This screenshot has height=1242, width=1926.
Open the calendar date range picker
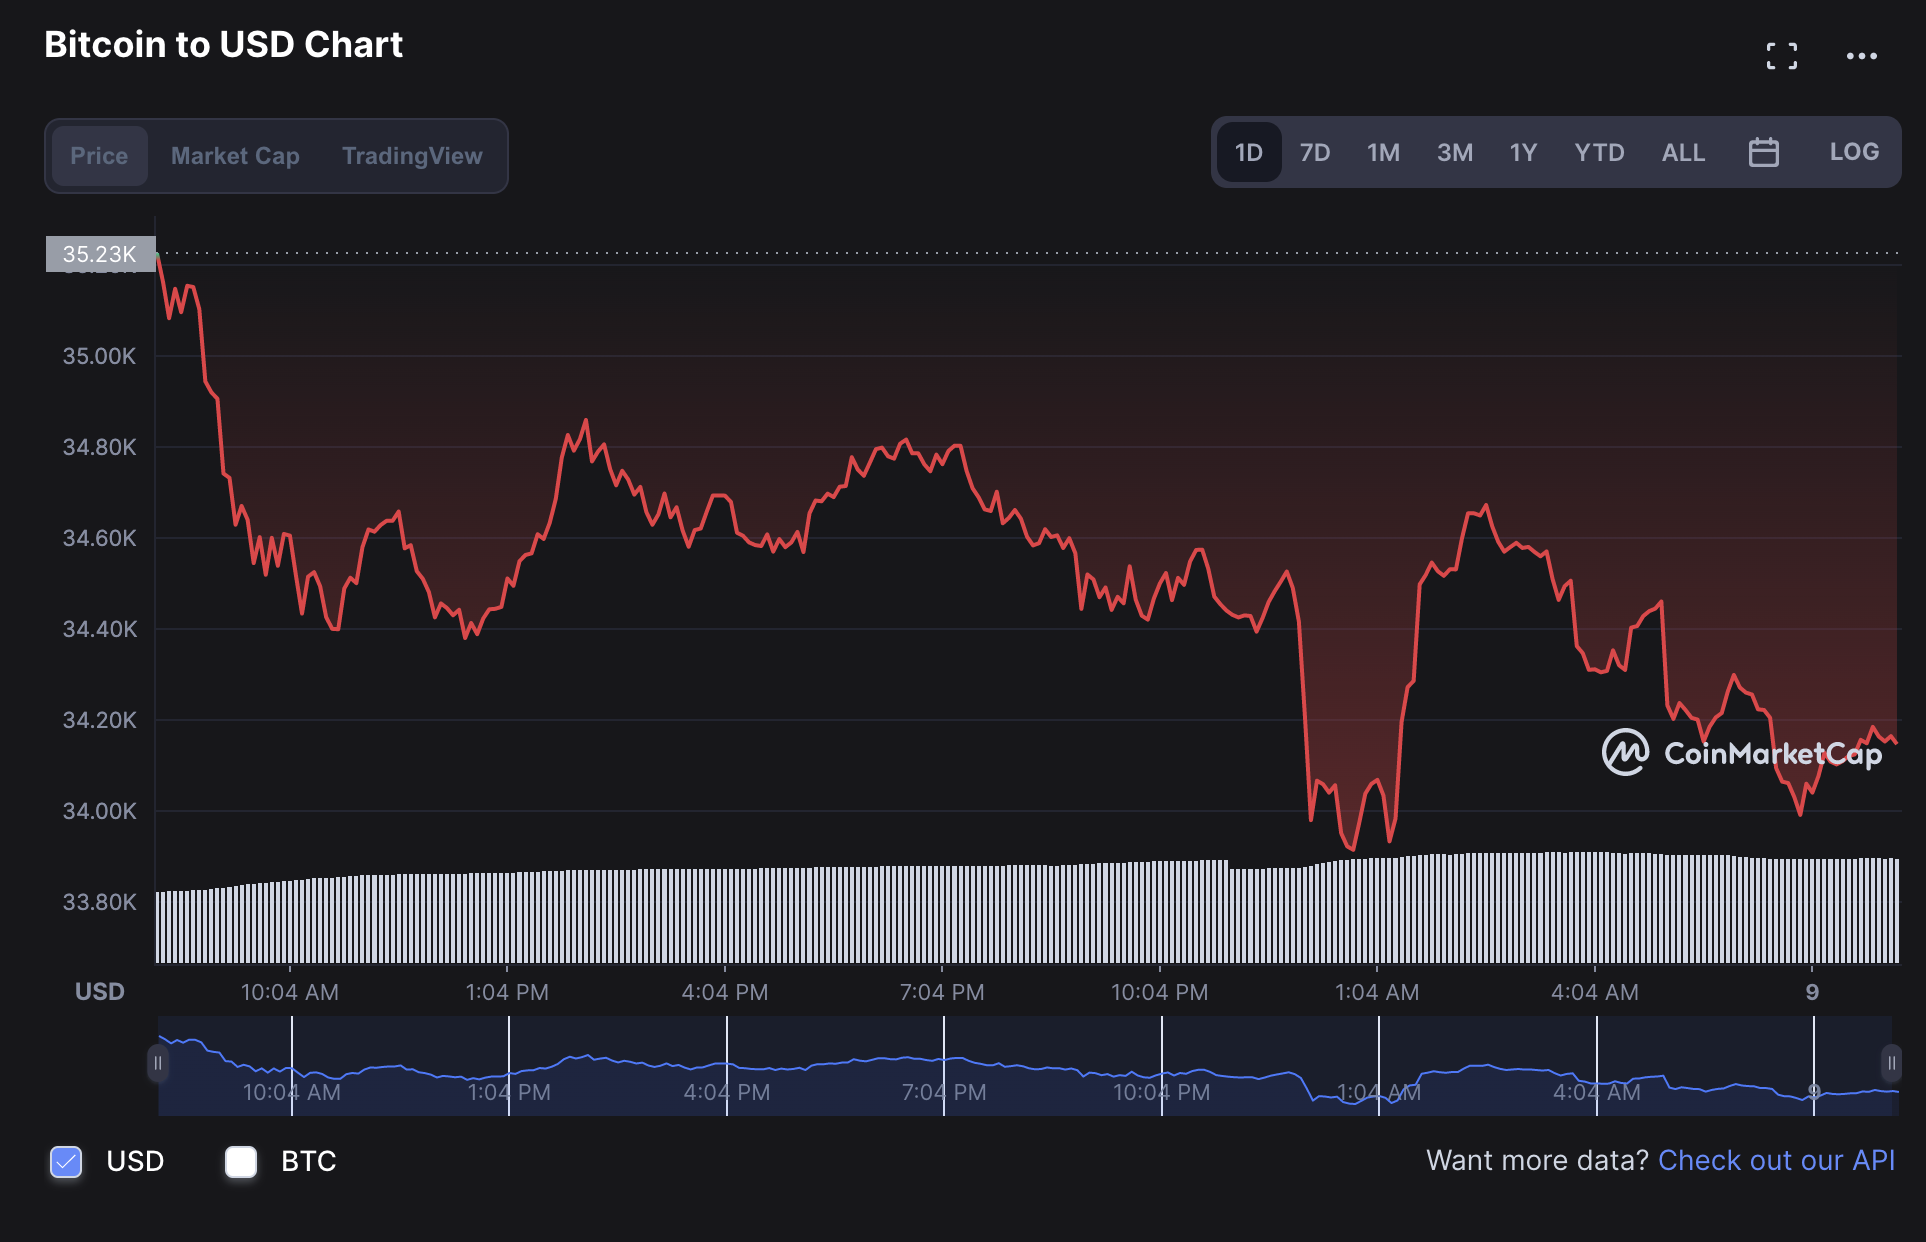[x=1763, y=152]
